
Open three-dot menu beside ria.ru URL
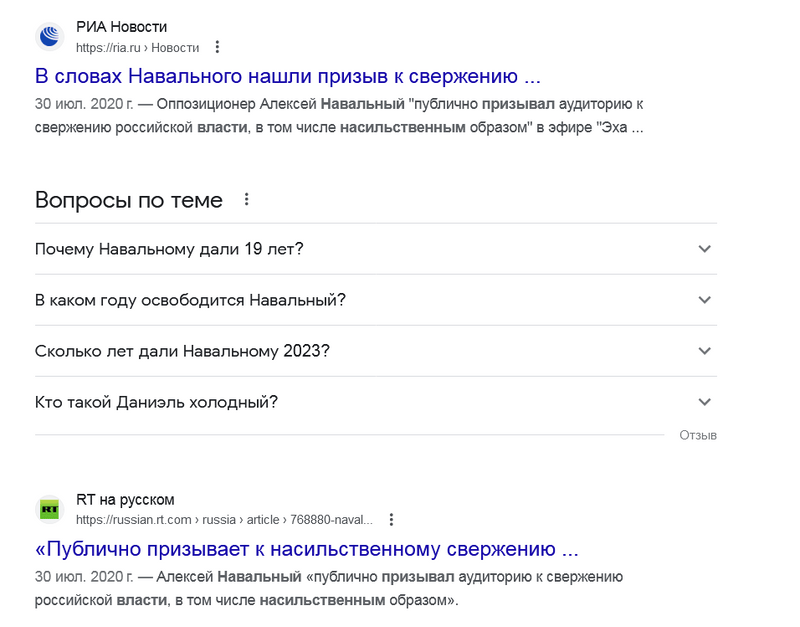pyautogui.click(x=218, y=47)
